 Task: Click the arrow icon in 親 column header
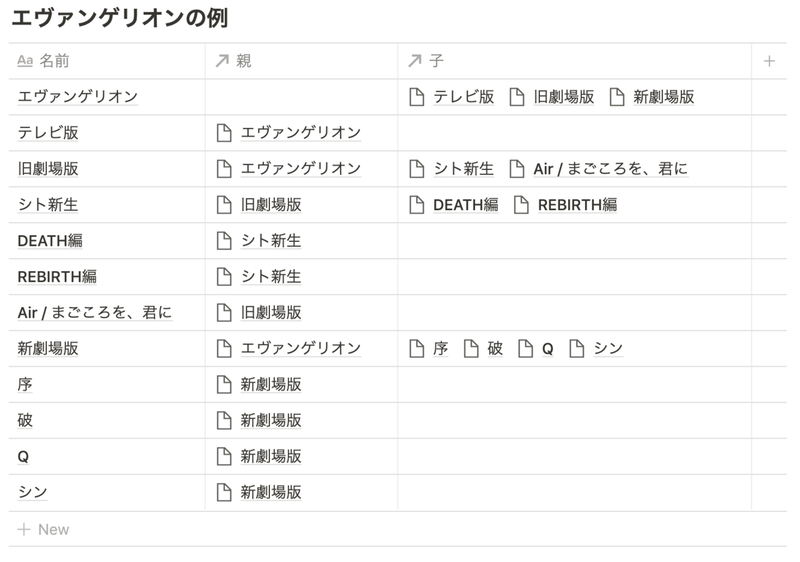[222, 61]
